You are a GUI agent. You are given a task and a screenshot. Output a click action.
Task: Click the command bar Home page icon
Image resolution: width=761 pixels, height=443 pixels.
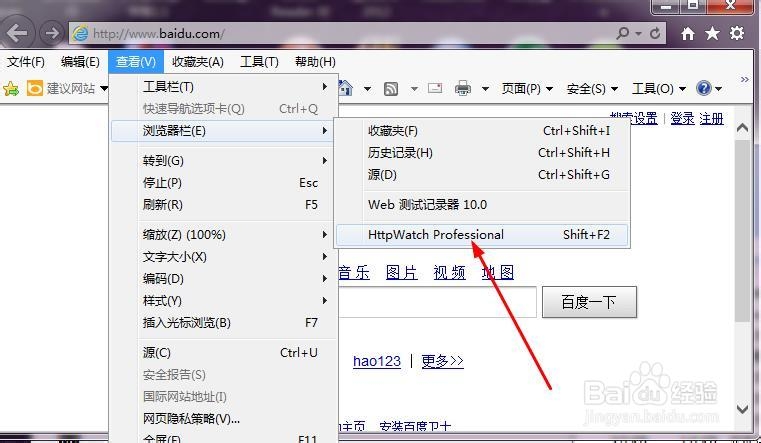(346, 88)
